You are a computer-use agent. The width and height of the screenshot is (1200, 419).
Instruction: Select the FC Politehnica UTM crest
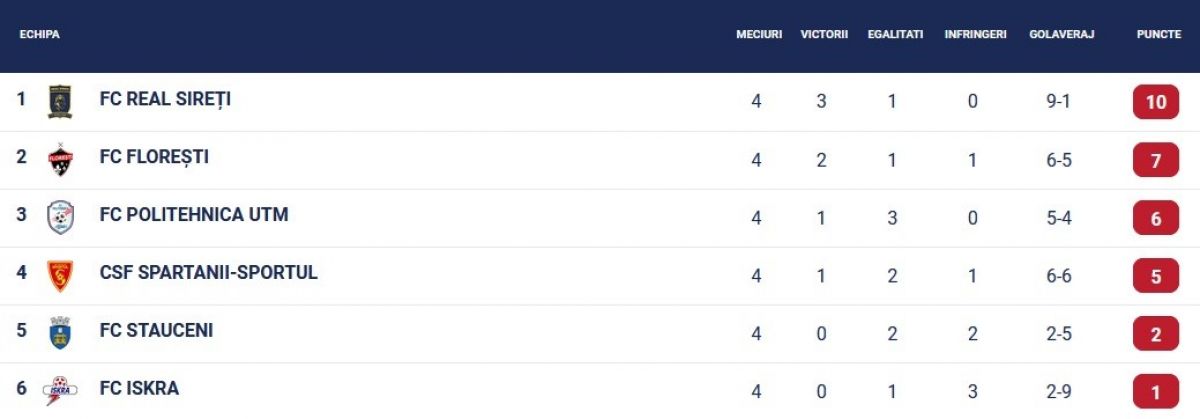(x=60, y=217)
